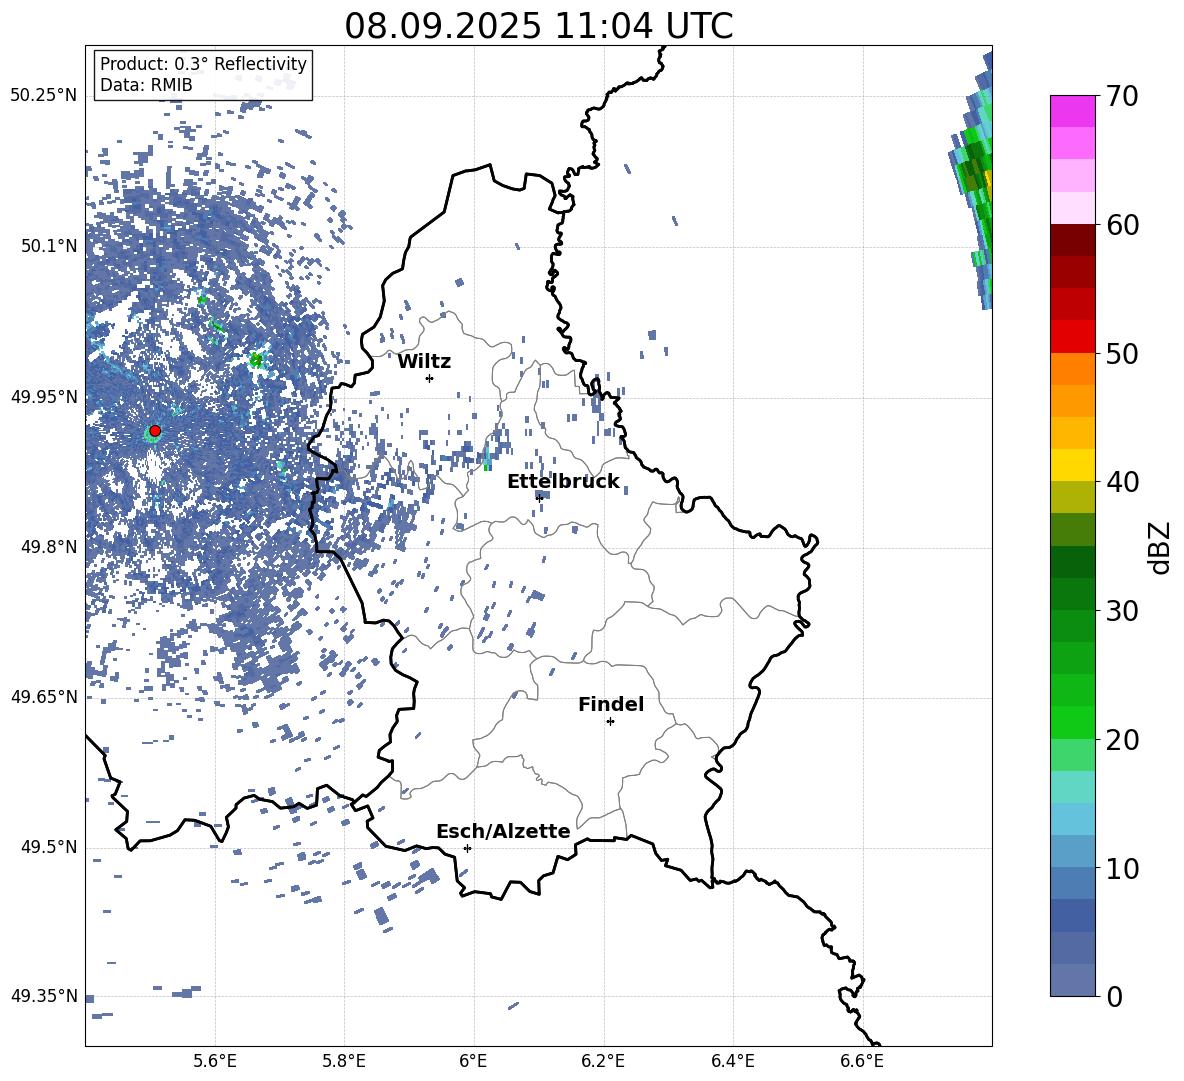Image resolution: width=1184 pixels, height=1081 pixels.
Task: Select the Wiltz label
Action: point(424,362)
